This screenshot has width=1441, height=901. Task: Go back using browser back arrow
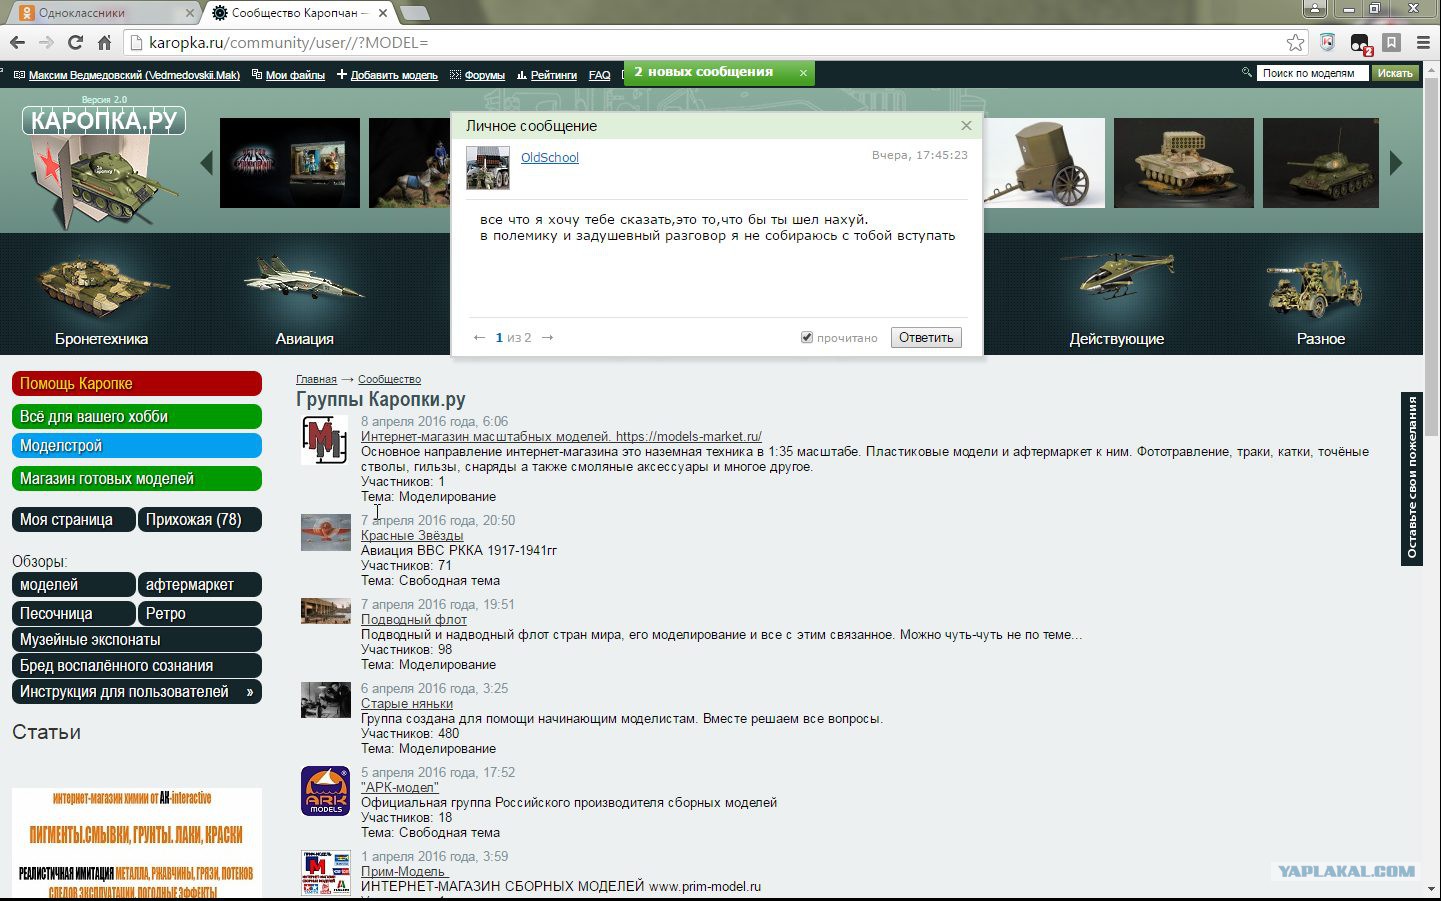click(17, 43)
